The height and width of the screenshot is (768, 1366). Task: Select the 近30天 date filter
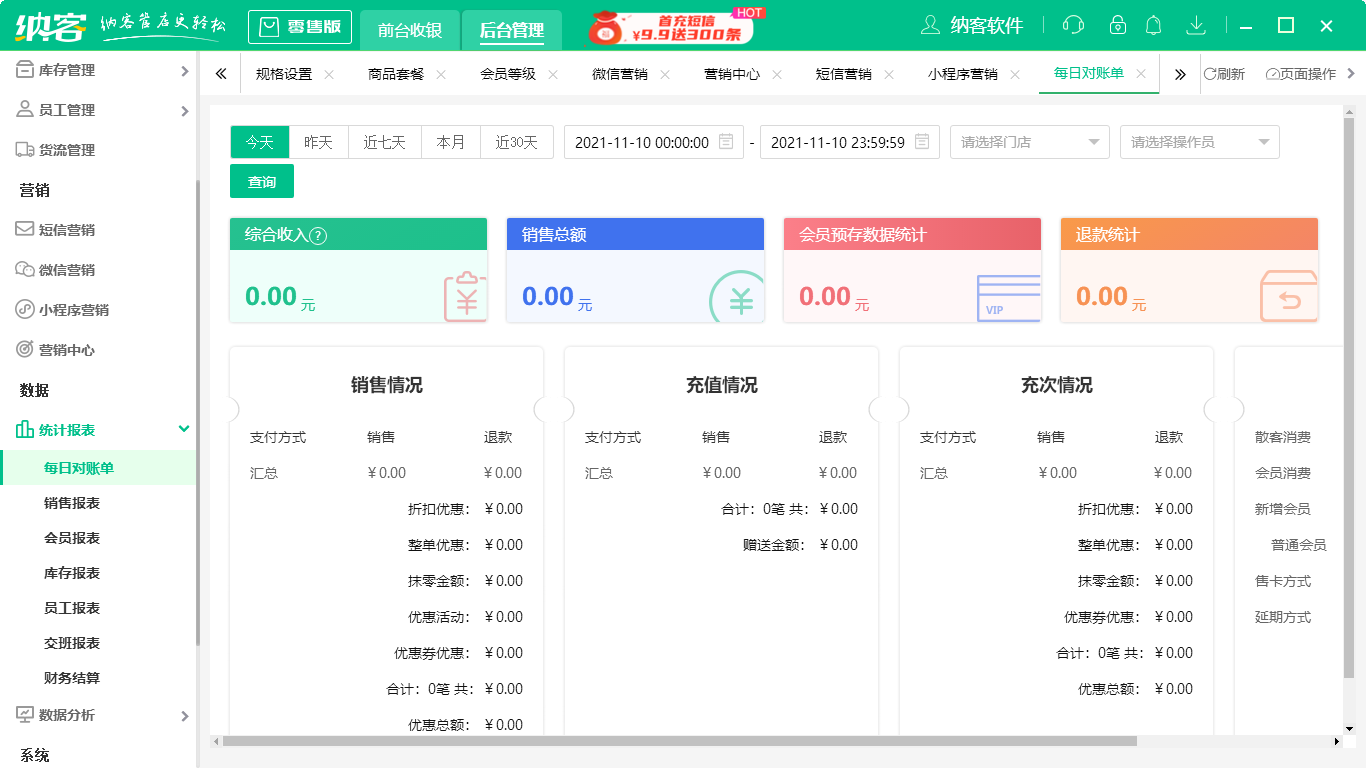pyautogui.click(x=517, y=142)
